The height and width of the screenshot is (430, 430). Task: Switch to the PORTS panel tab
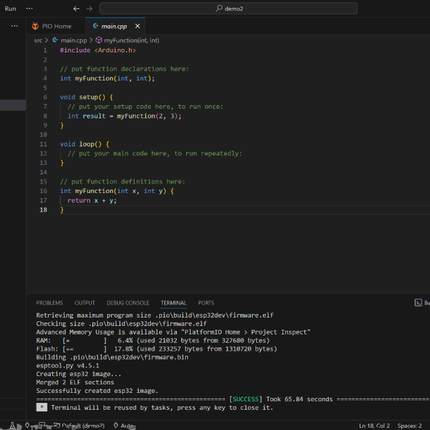click(x=206, y=303)
